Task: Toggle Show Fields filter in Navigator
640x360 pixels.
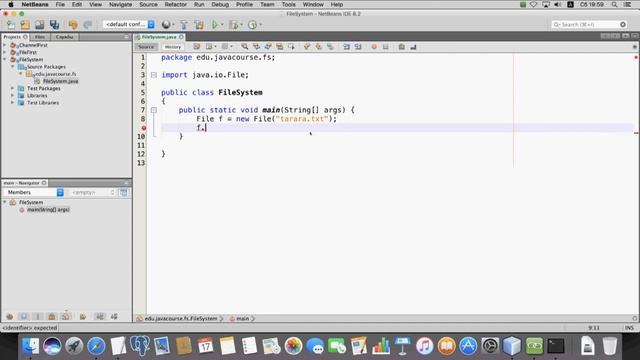Action: (24, 316)
